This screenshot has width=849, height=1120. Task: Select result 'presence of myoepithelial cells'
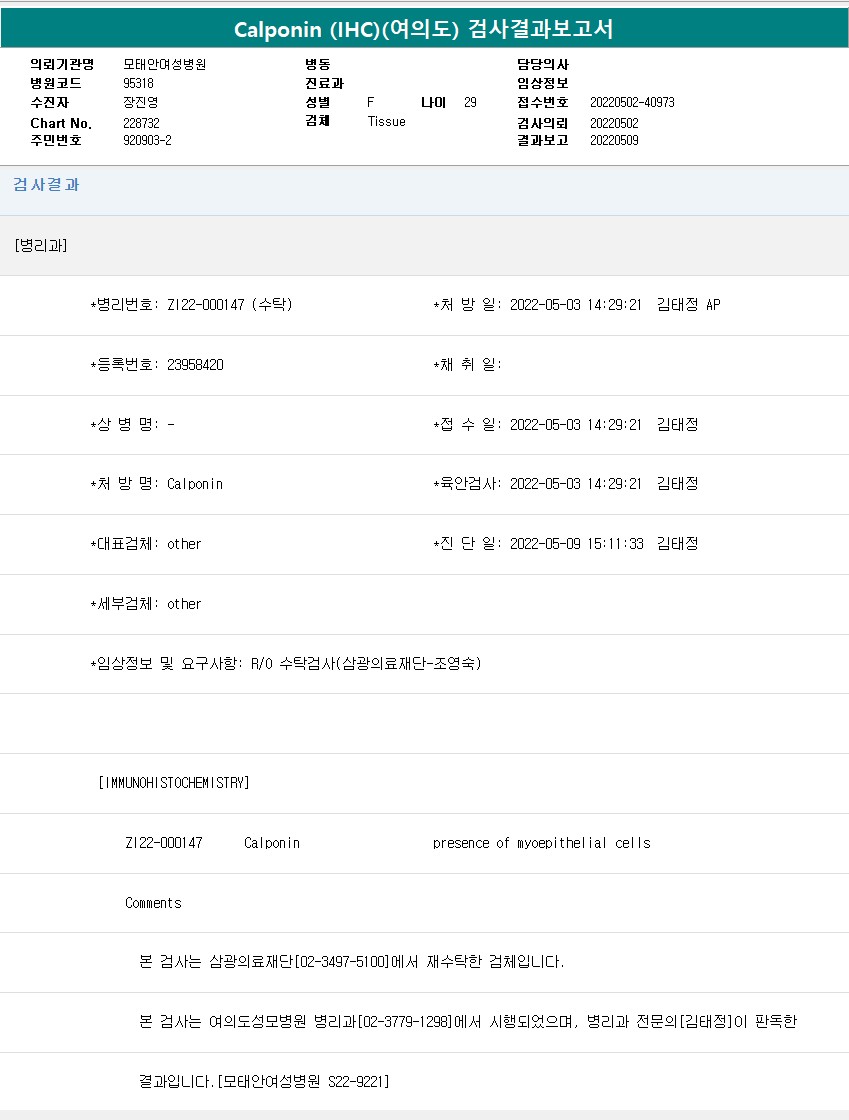(541, 844)
